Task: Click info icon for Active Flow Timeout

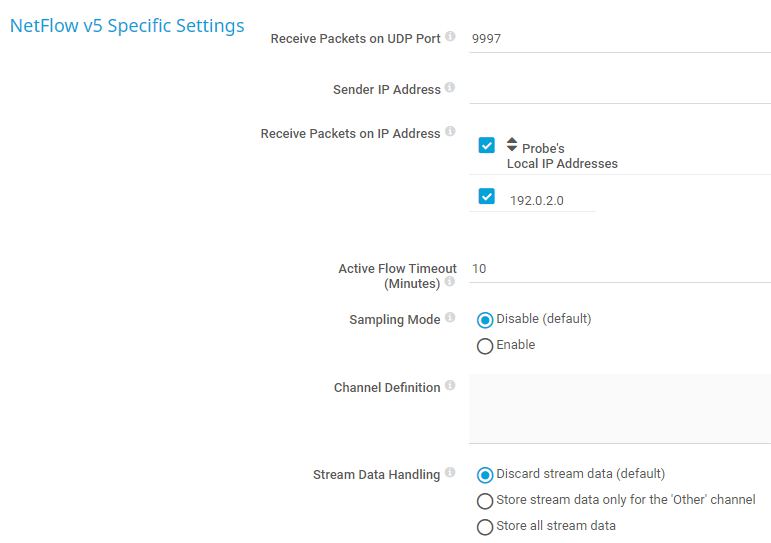Action: click(x=450, y=282)
